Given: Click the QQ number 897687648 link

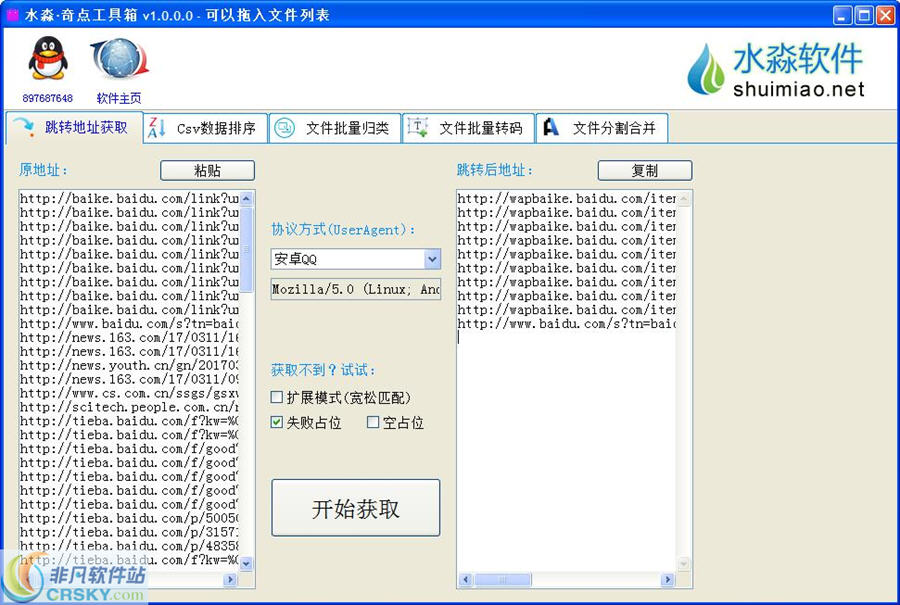Looking at the screenshot, I should (48, 98).
